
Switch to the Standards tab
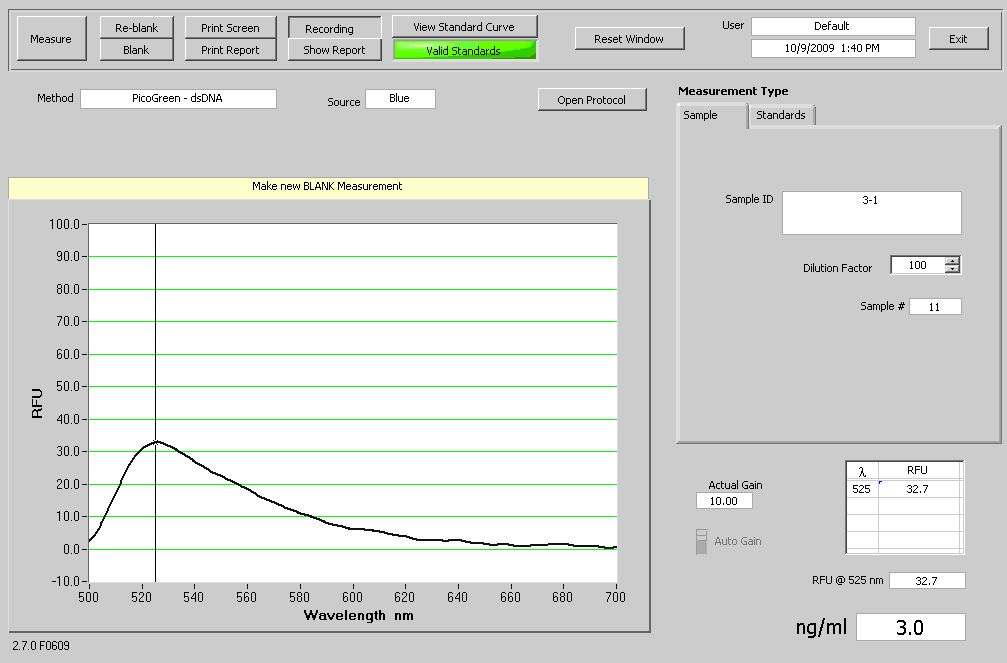coord(781,115)
